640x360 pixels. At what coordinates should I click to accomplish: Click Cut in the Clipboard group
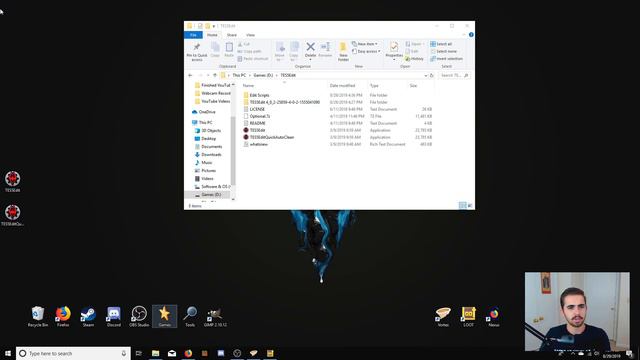[244, 44]
